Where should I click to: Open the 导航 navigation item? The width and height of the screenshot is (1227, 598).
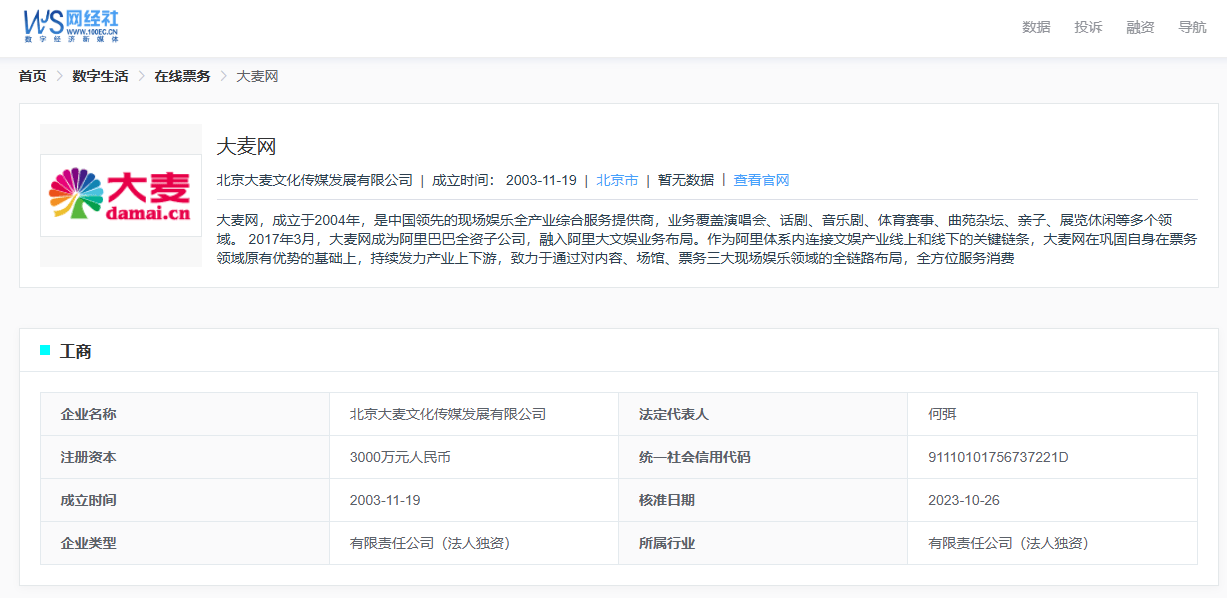click(1192, 27)
